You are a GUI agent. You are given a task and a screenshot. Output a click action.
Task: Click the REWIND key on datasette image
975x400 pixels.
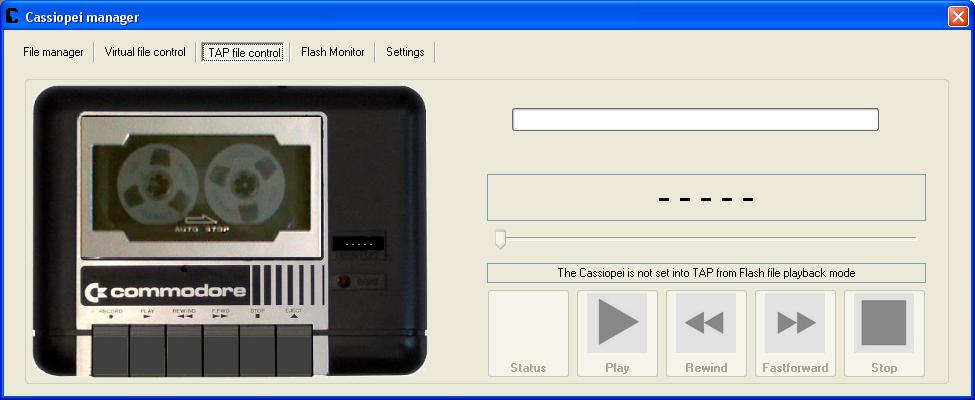pyautogui.click(x=184, y=350)
